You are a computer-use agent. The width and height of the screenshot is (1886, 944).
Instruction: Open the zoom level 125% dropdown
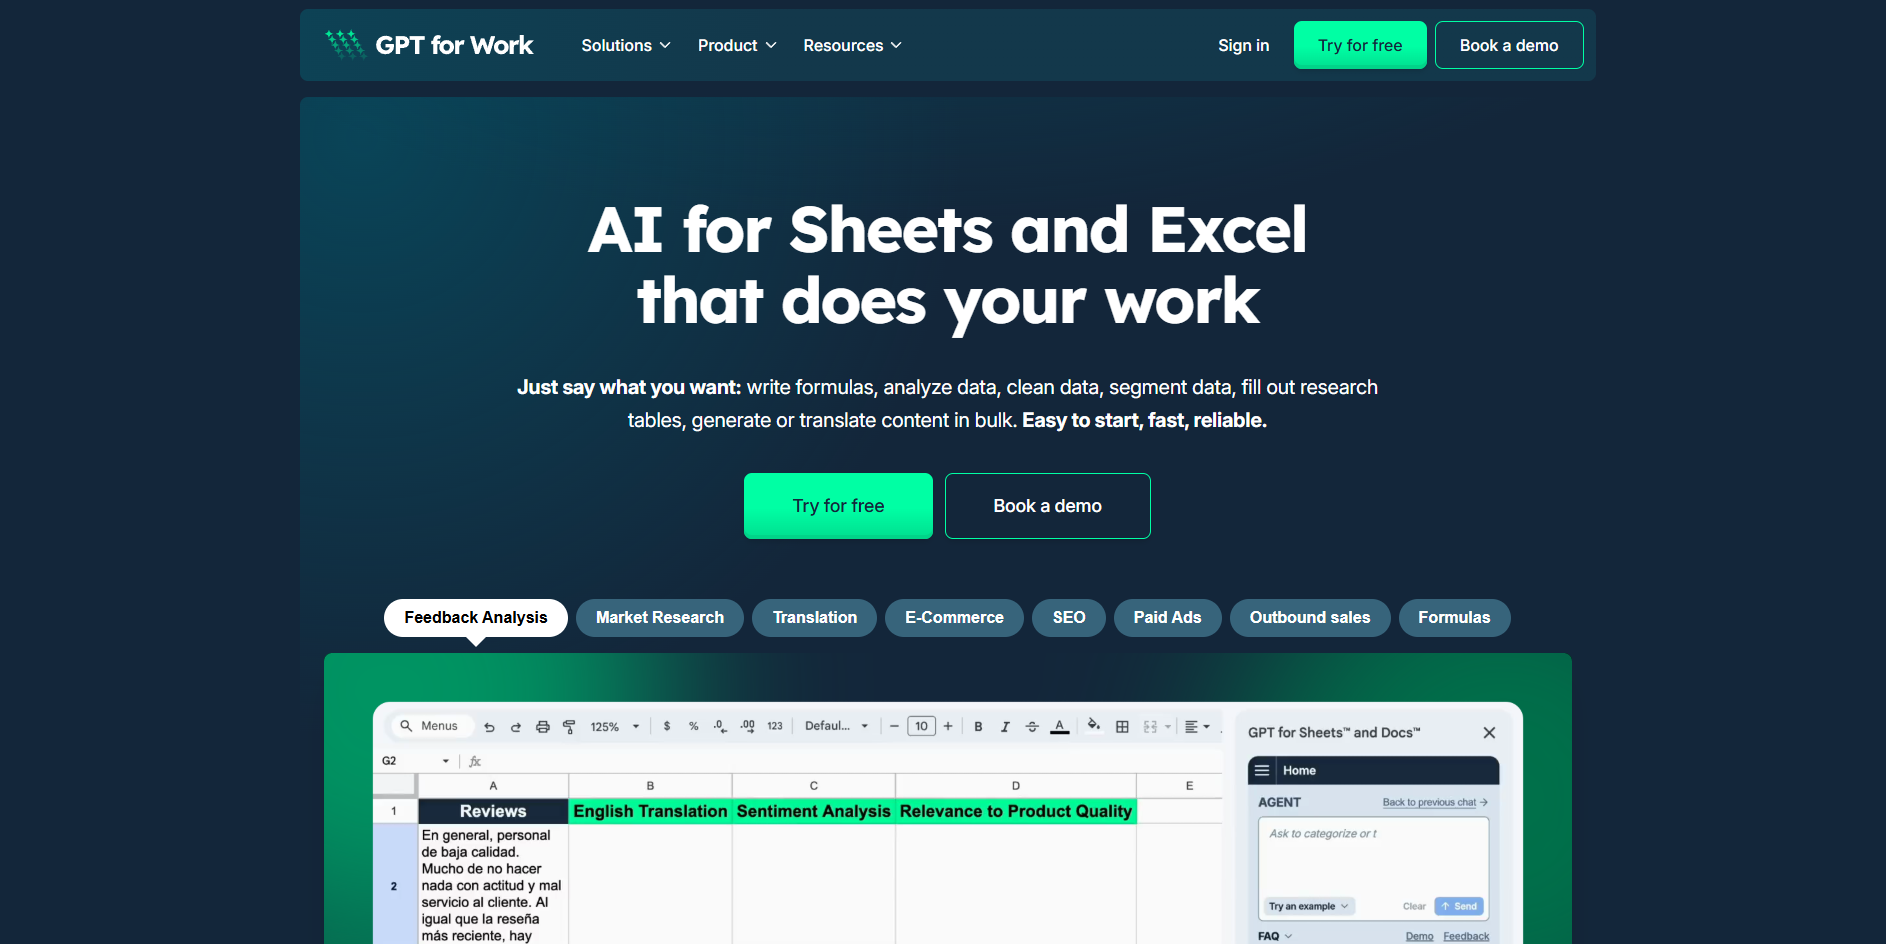606,726
